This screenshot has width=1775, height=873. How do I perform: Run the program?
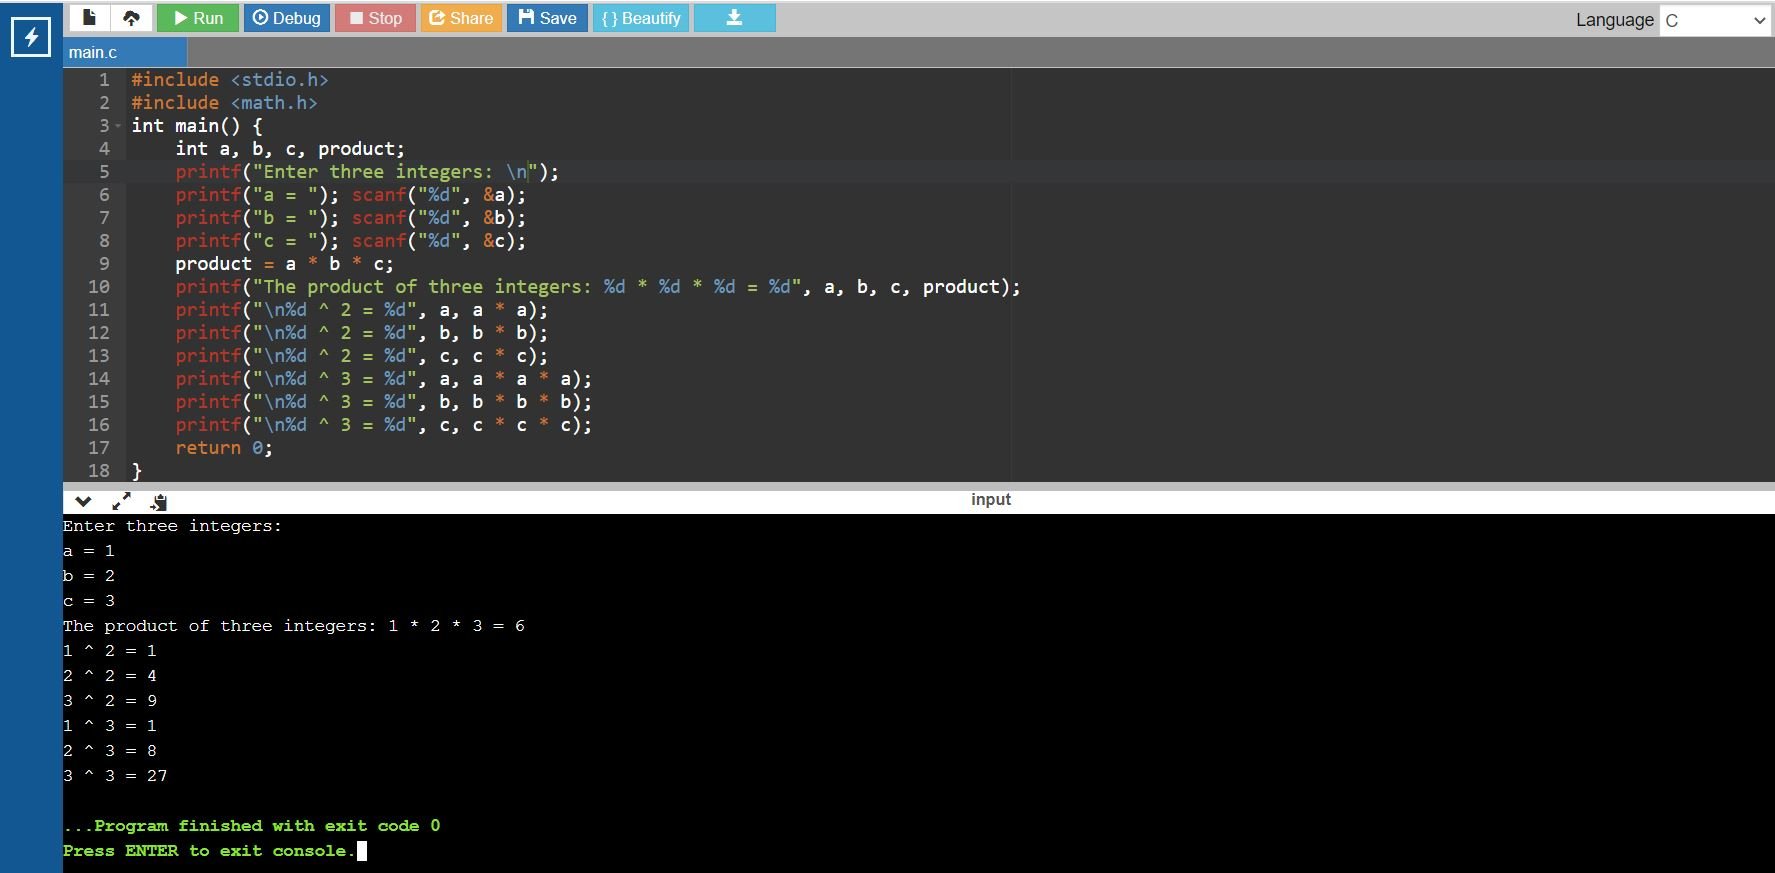point(198,18)
